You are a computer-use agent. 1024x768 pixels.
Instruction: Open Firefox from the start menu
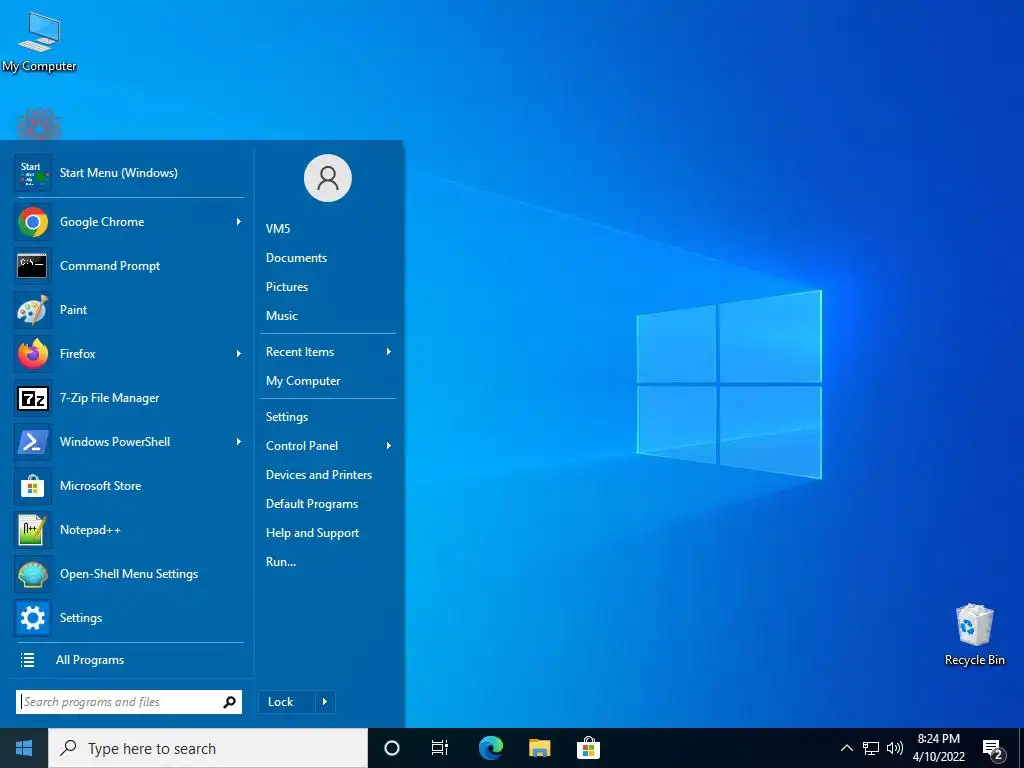[x=129, y=354]
